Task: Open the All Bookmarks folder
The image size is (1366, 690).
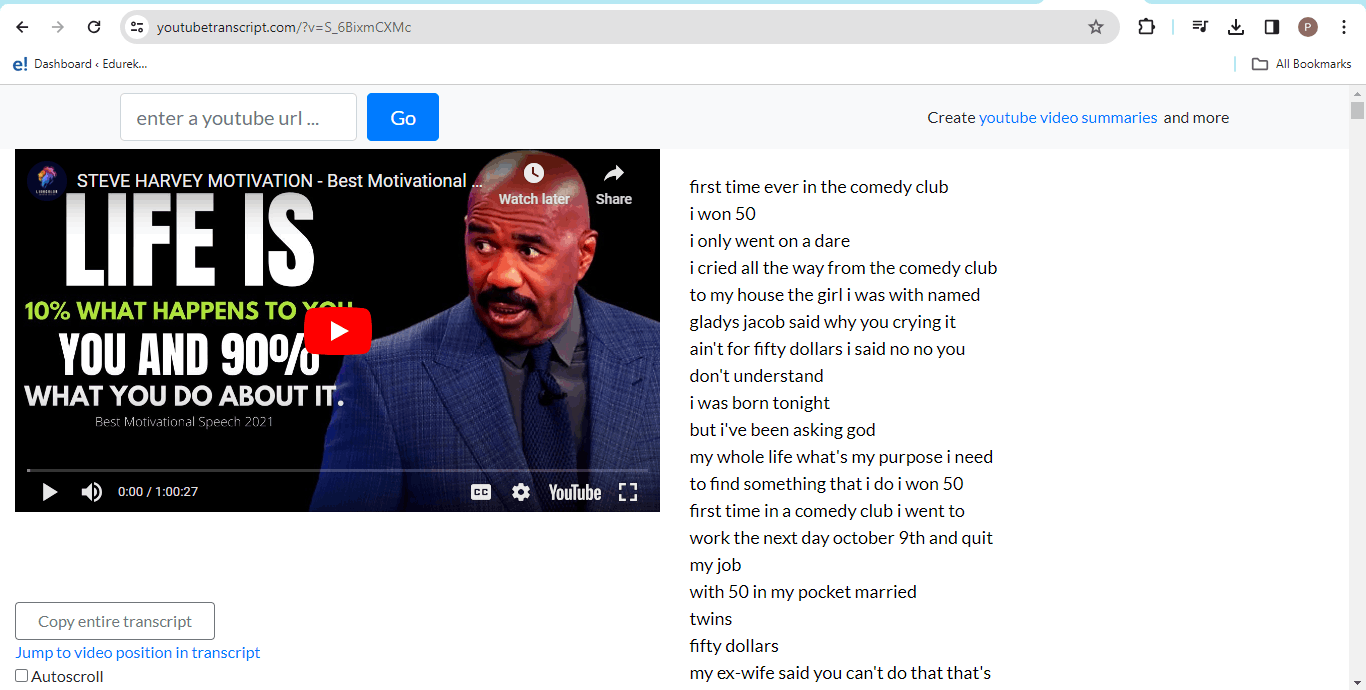Action: (x=1302, y=64)
